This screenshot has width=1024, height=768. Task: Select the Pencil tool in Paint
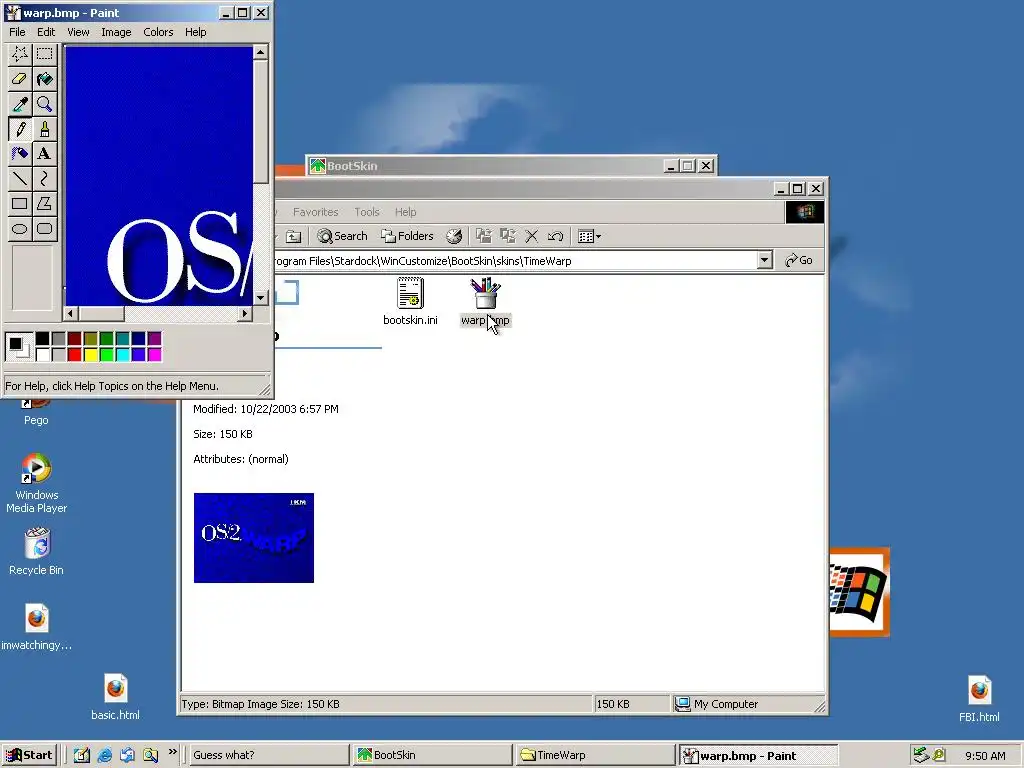click(20, 129)
